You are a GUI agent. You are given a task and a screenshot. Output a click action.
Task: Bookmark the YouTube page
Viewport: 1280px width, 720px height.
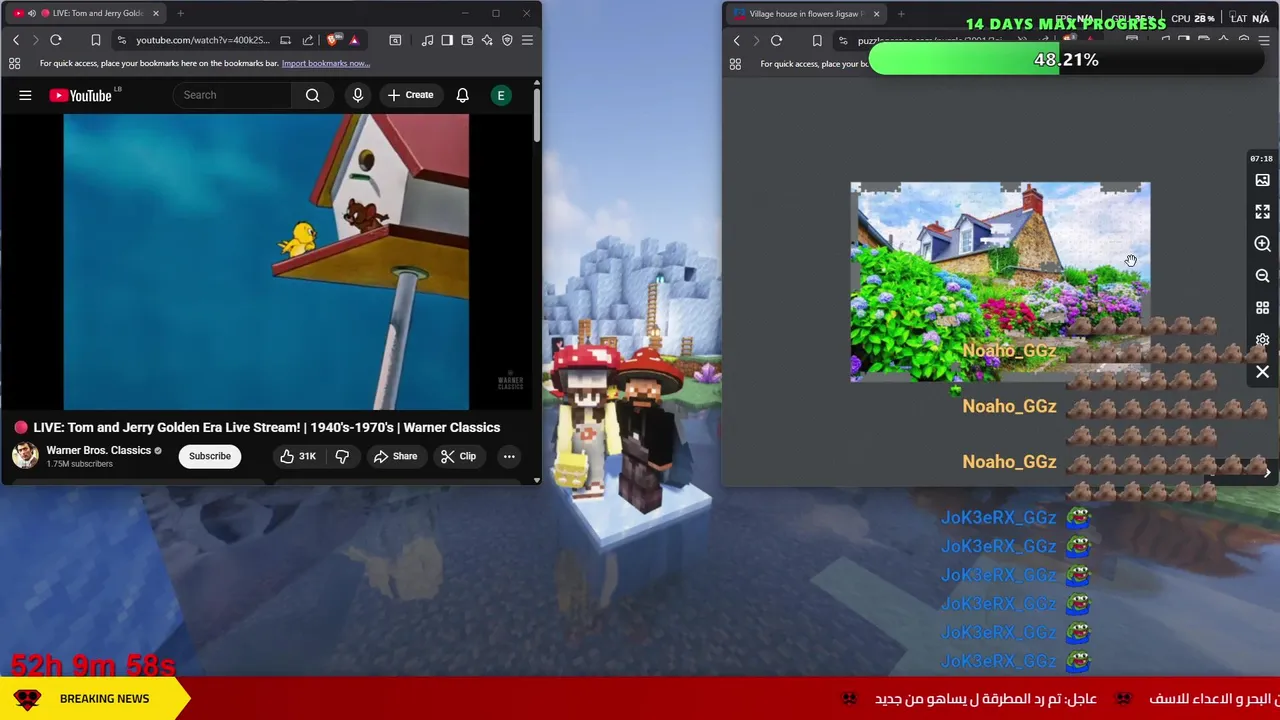96,40
